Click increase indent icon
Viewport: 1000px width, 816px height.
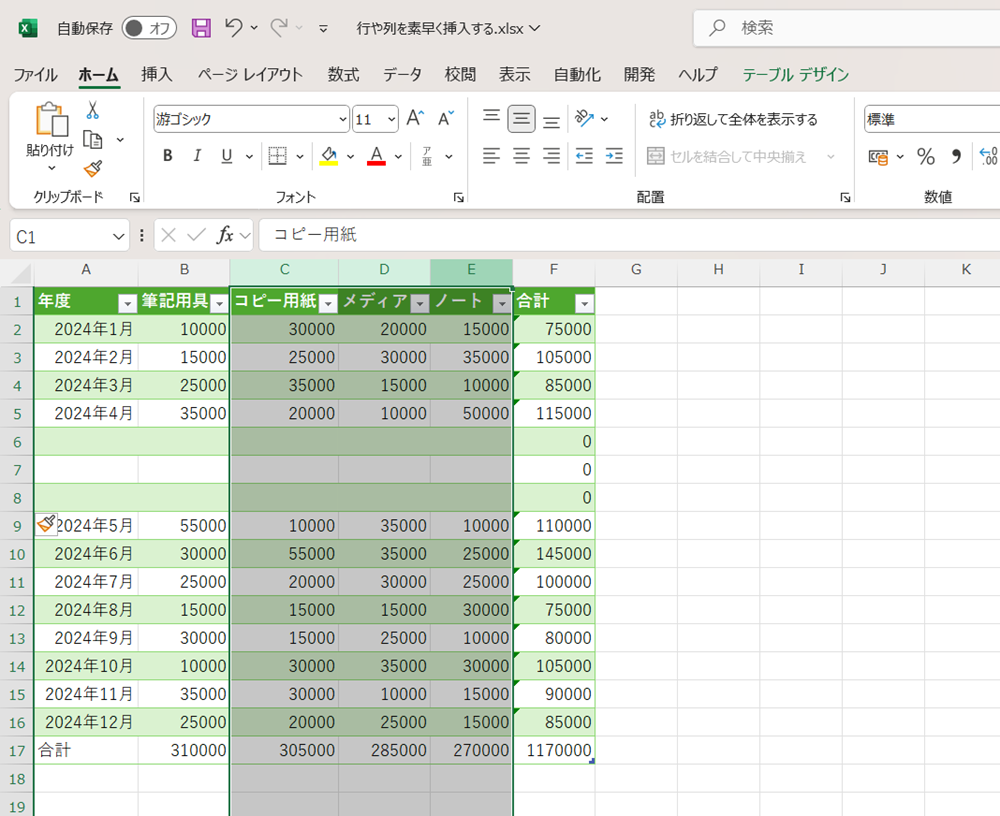click(614, 156)
